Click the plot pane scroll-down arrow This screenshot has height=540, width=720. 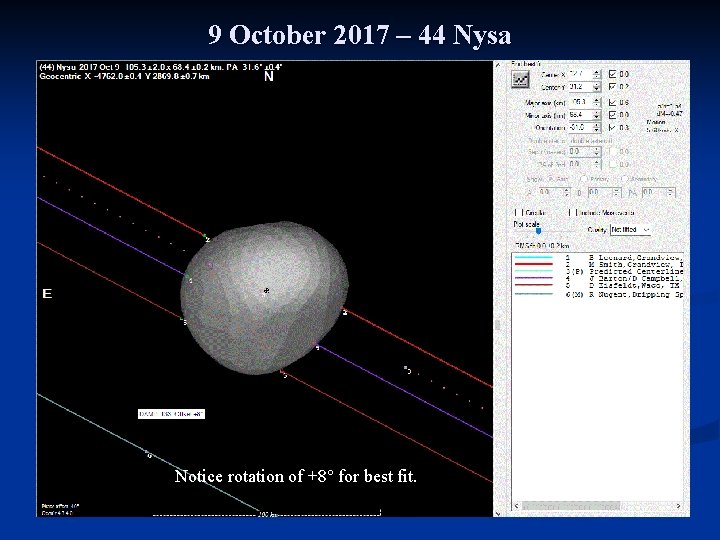(498, 513)
